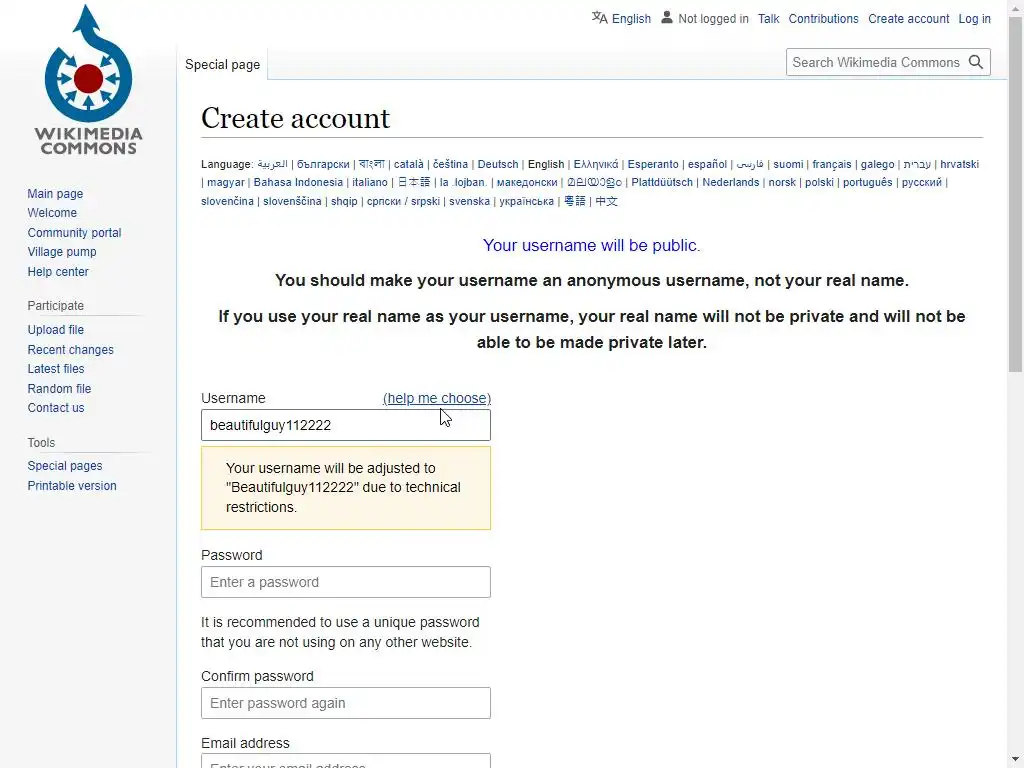Open Special pages under Tools
Screen dimensions: 1024x768
65,466
